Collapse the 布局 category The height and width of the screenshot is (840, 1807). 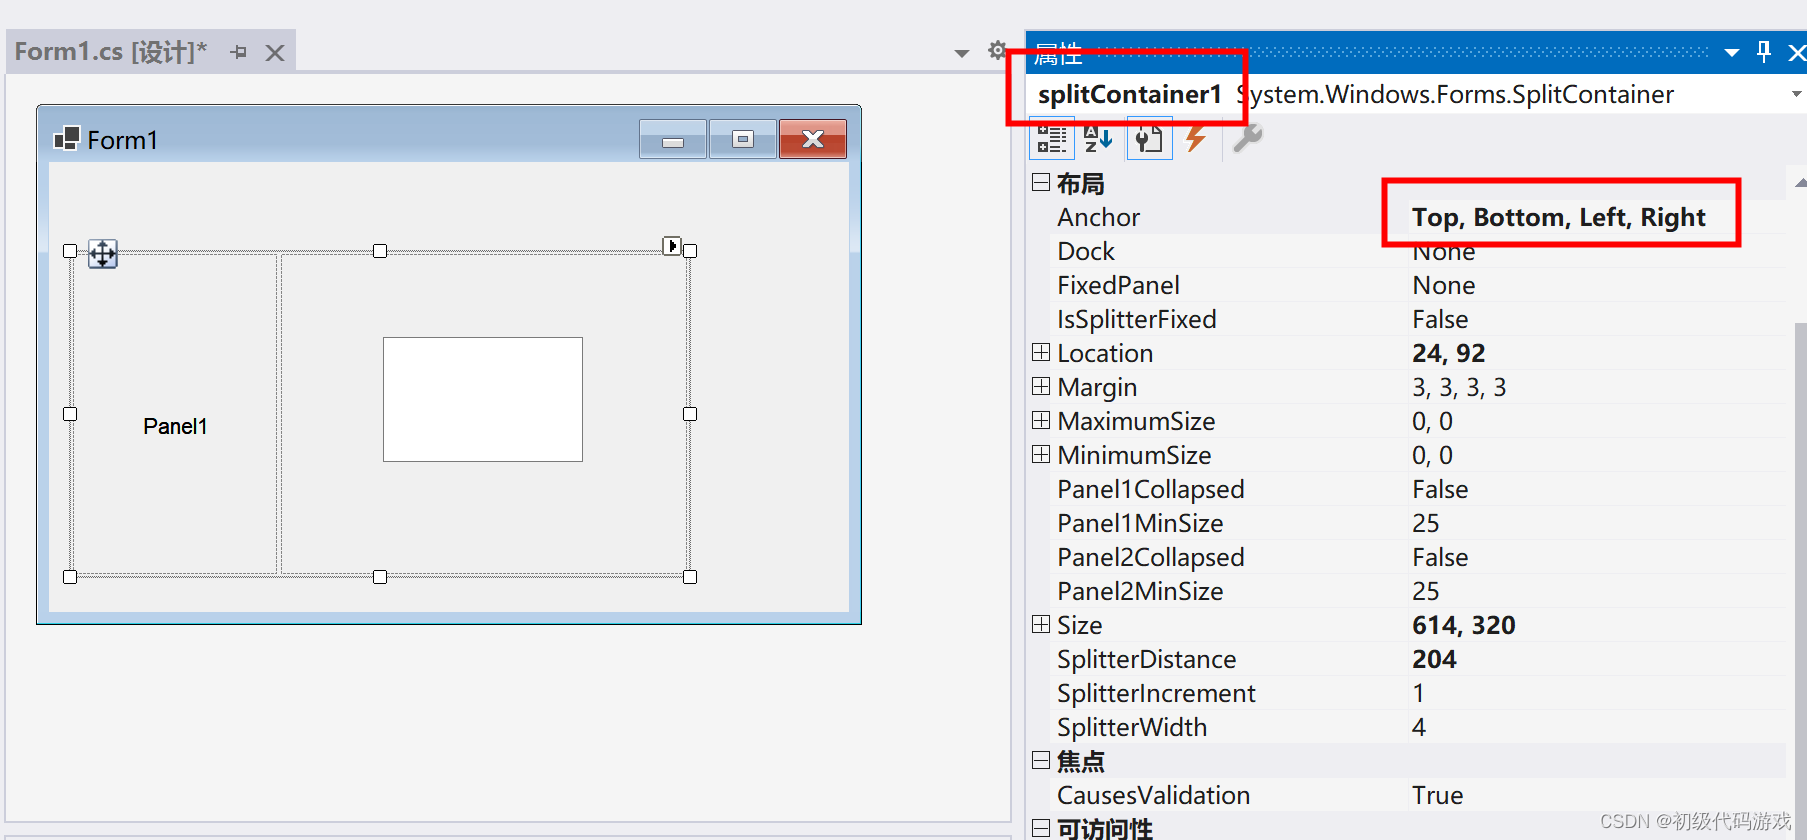(x=1041, y=183)
